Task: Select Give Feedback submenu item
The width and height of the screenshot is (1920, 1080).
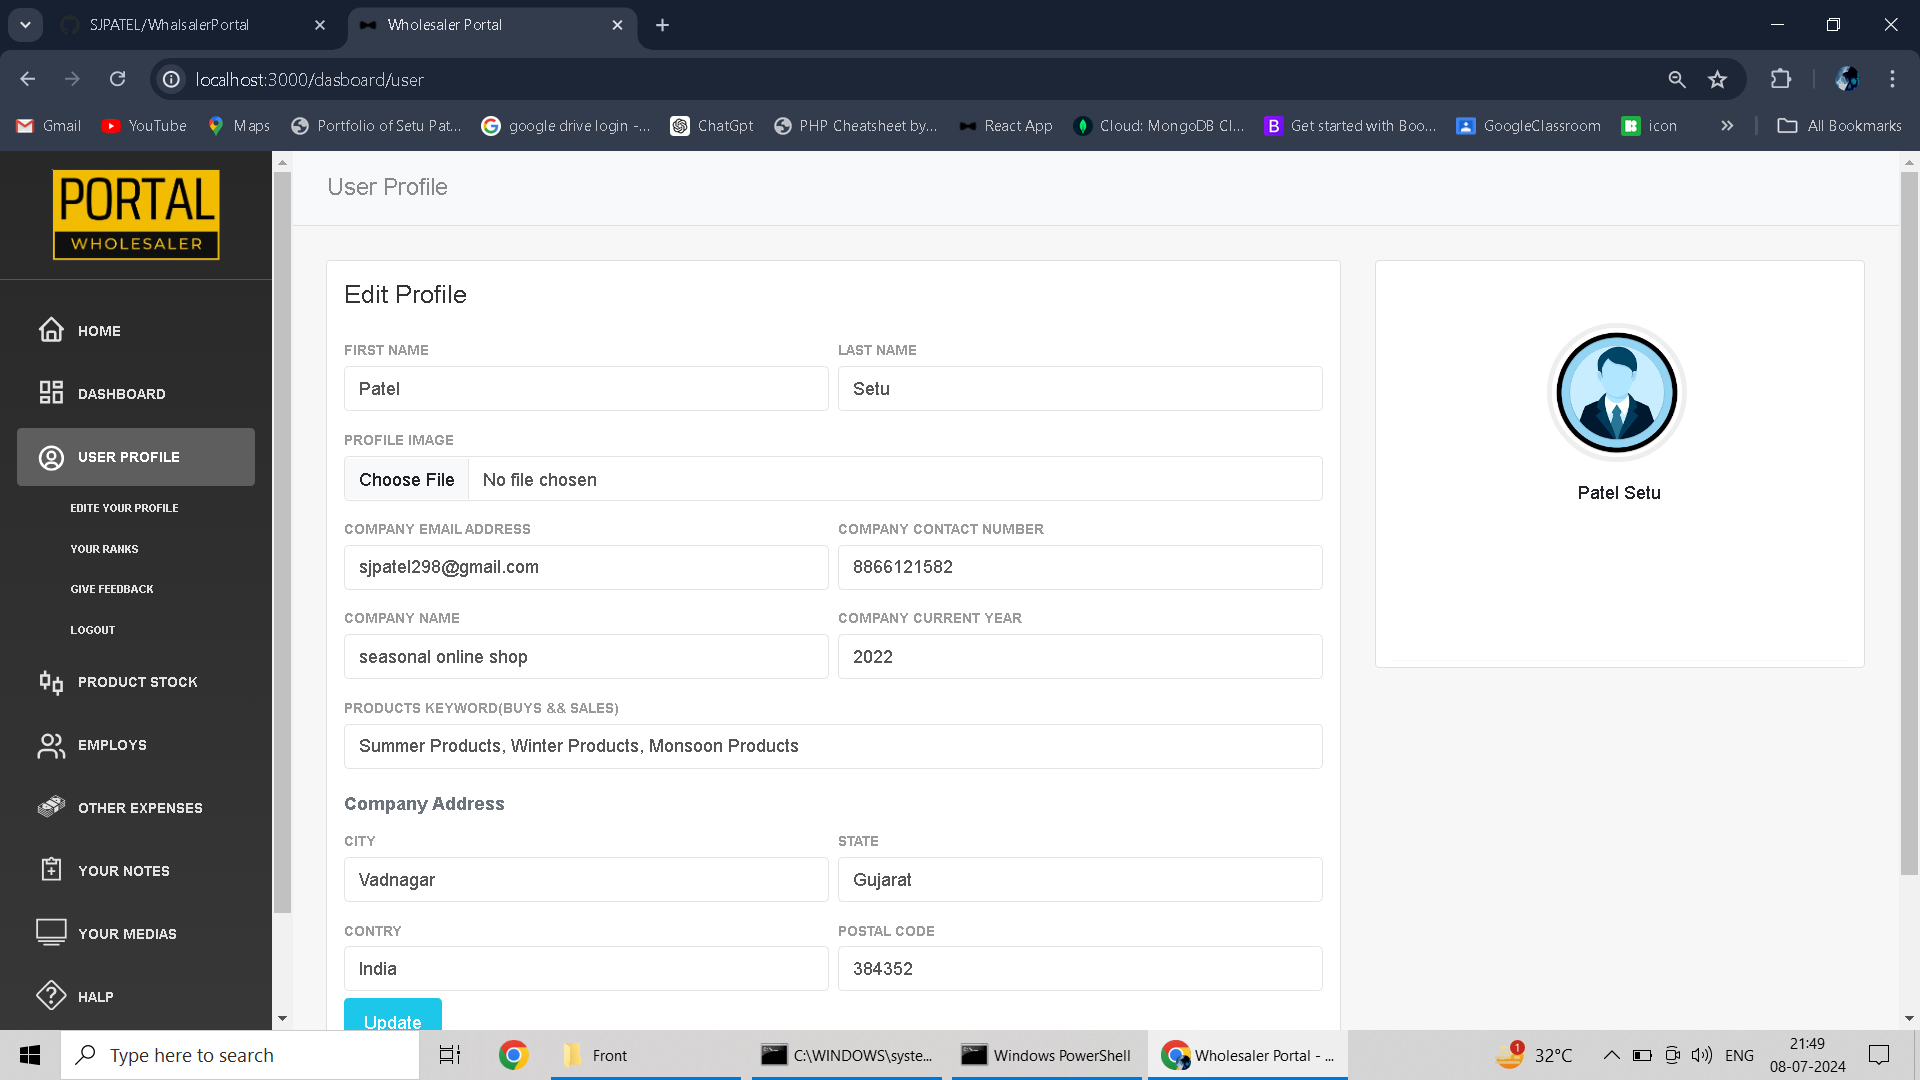Action: 112,589
